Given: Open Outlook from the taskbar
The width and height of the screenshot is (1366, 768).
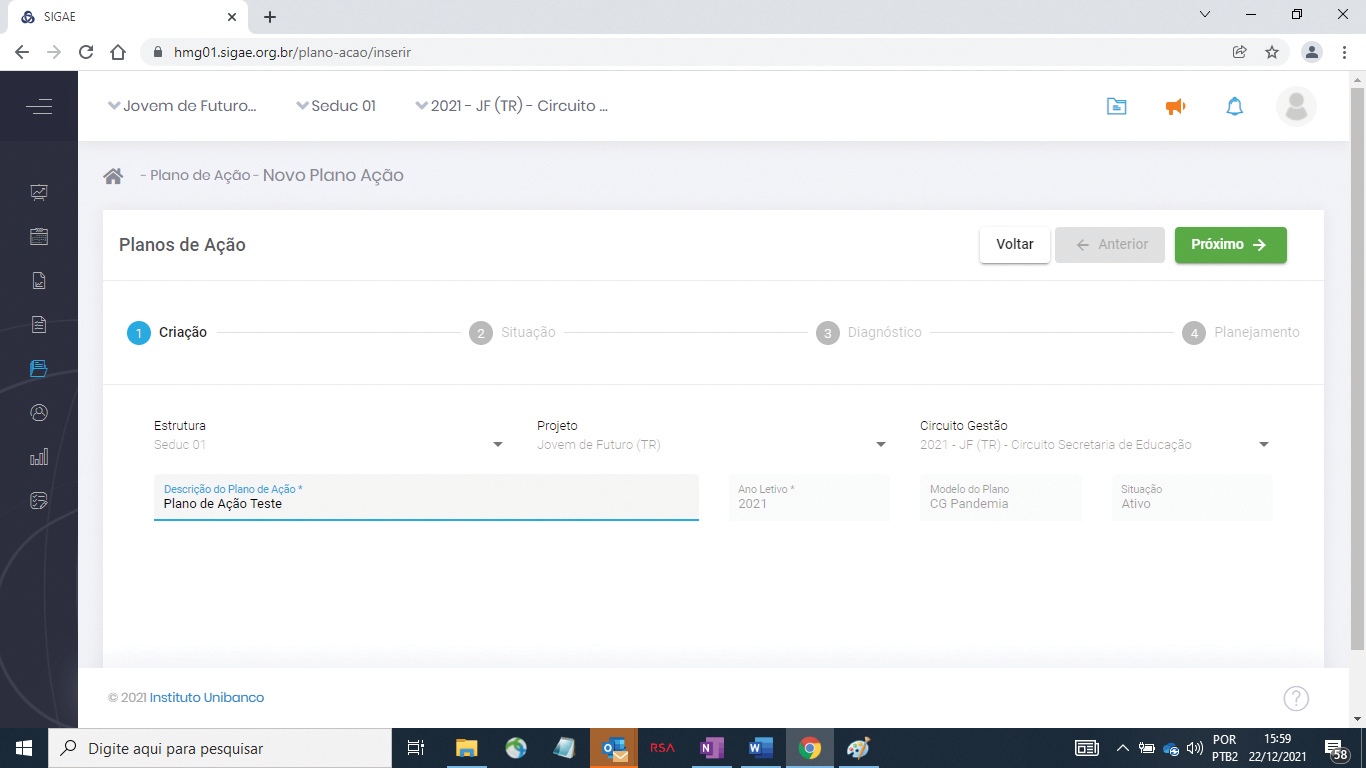Looking at the screenshot, I should [x=614, y=748].
